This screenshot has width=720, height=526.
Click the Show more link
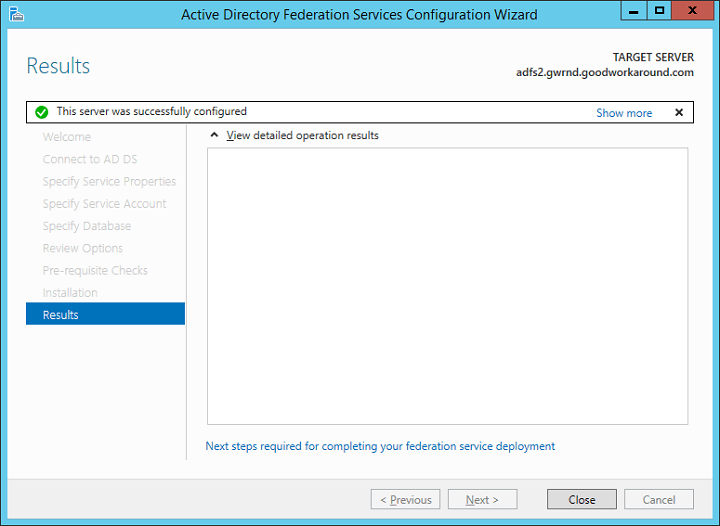click(624, 113)
